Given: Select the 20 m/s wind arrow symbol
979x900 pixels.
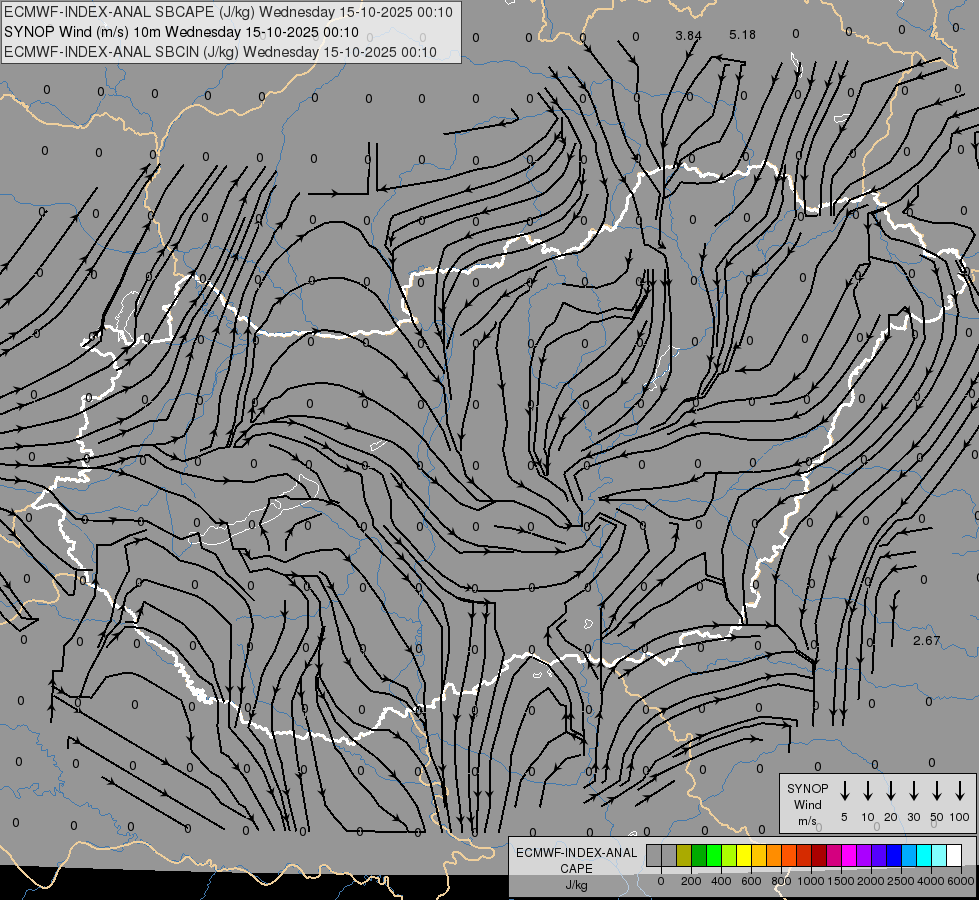Looking at the screenshot, I should click(x=890, y=791).
